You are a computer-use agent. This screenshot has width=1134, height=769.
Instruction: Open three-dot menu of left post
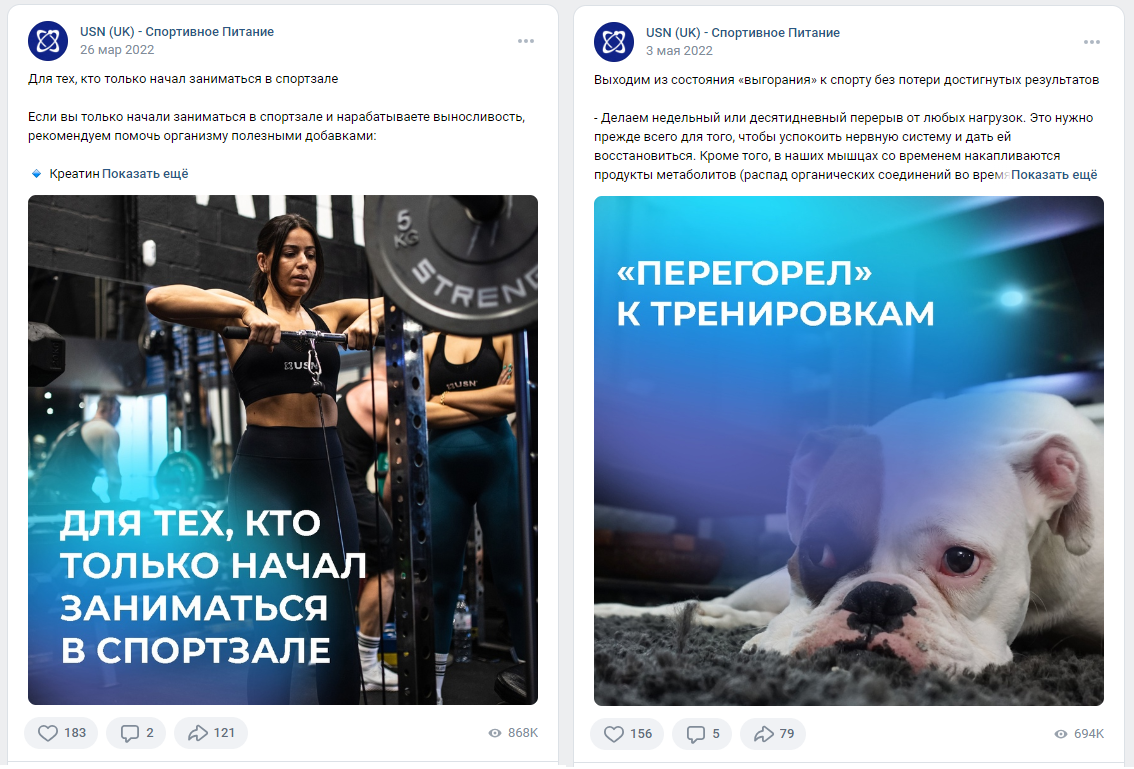pyautogui.click(x=526, y=41)
